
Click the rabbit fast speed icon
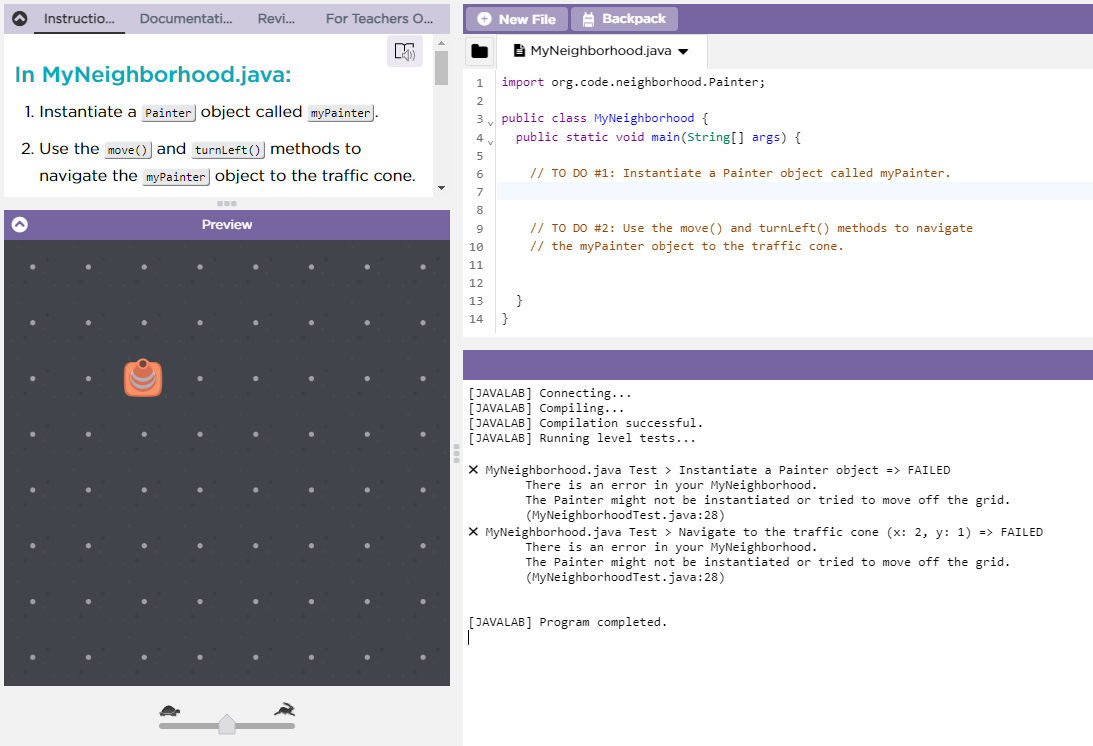[285, 710]
